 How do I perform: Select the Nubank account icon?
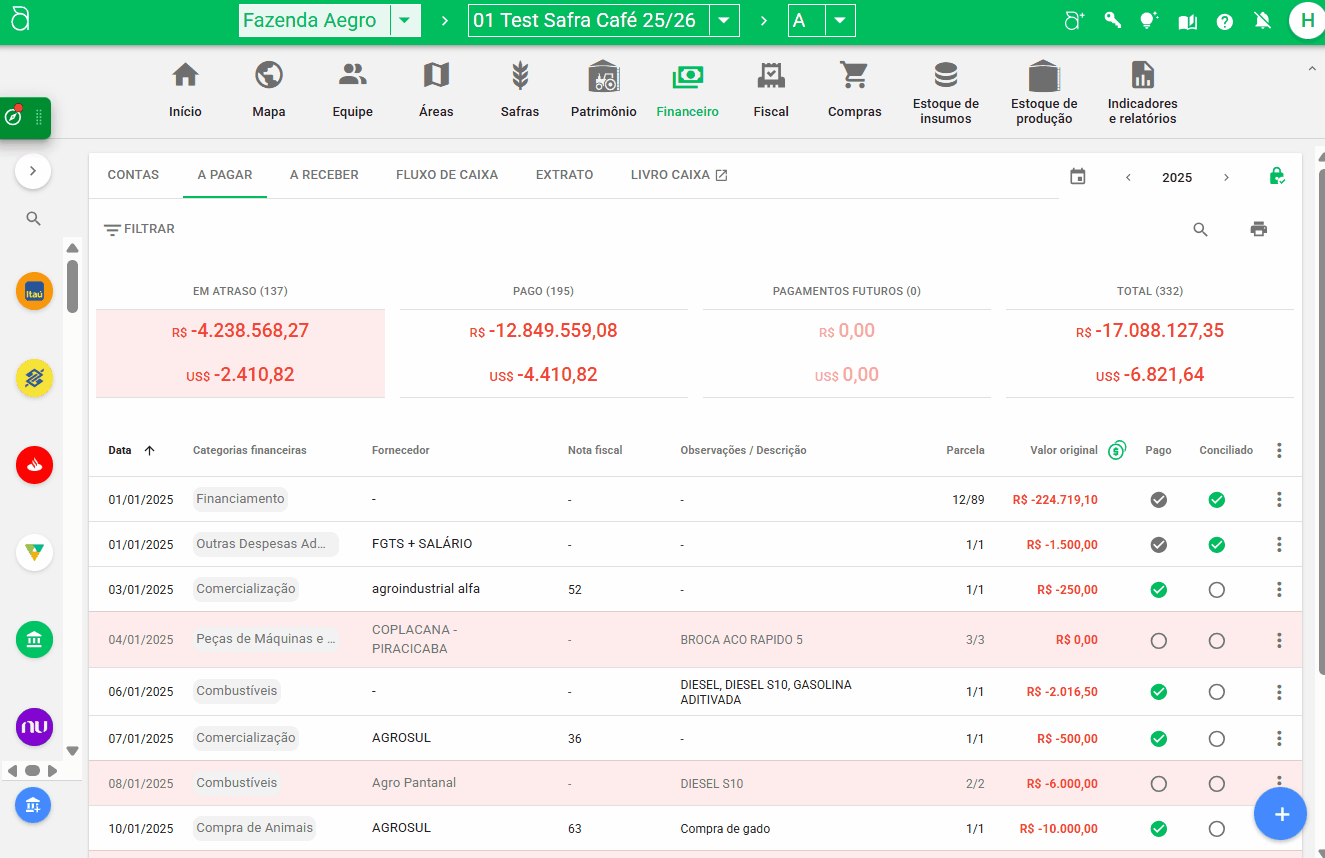tap(34, 726)
